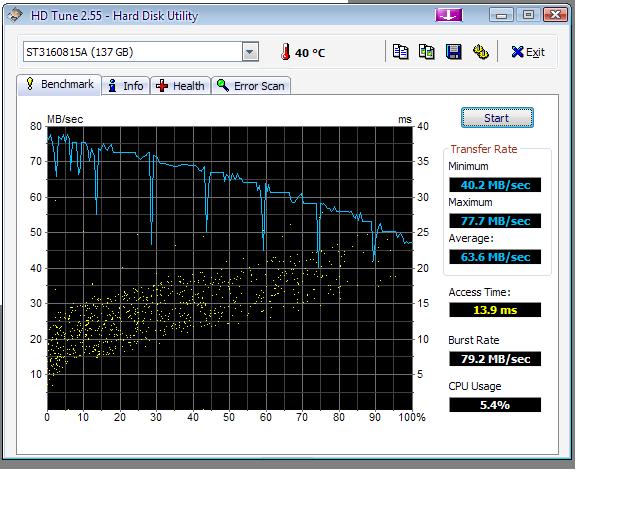Click the Transfer Rate group label
The width and height of the screenshot is (640, 512).
pyautogui.click(x=484, y=149)
